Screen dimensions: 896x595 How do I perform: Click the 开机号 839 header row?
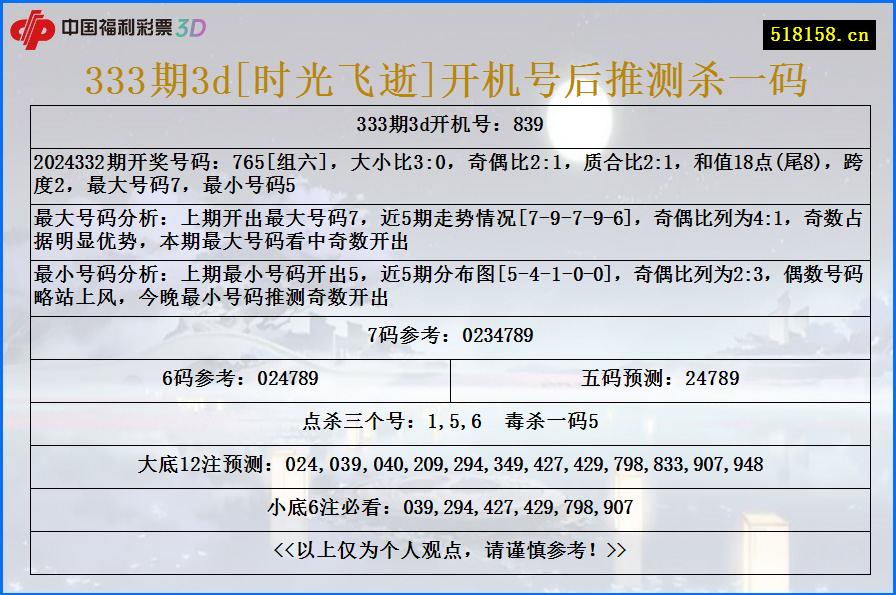[448, 124]
